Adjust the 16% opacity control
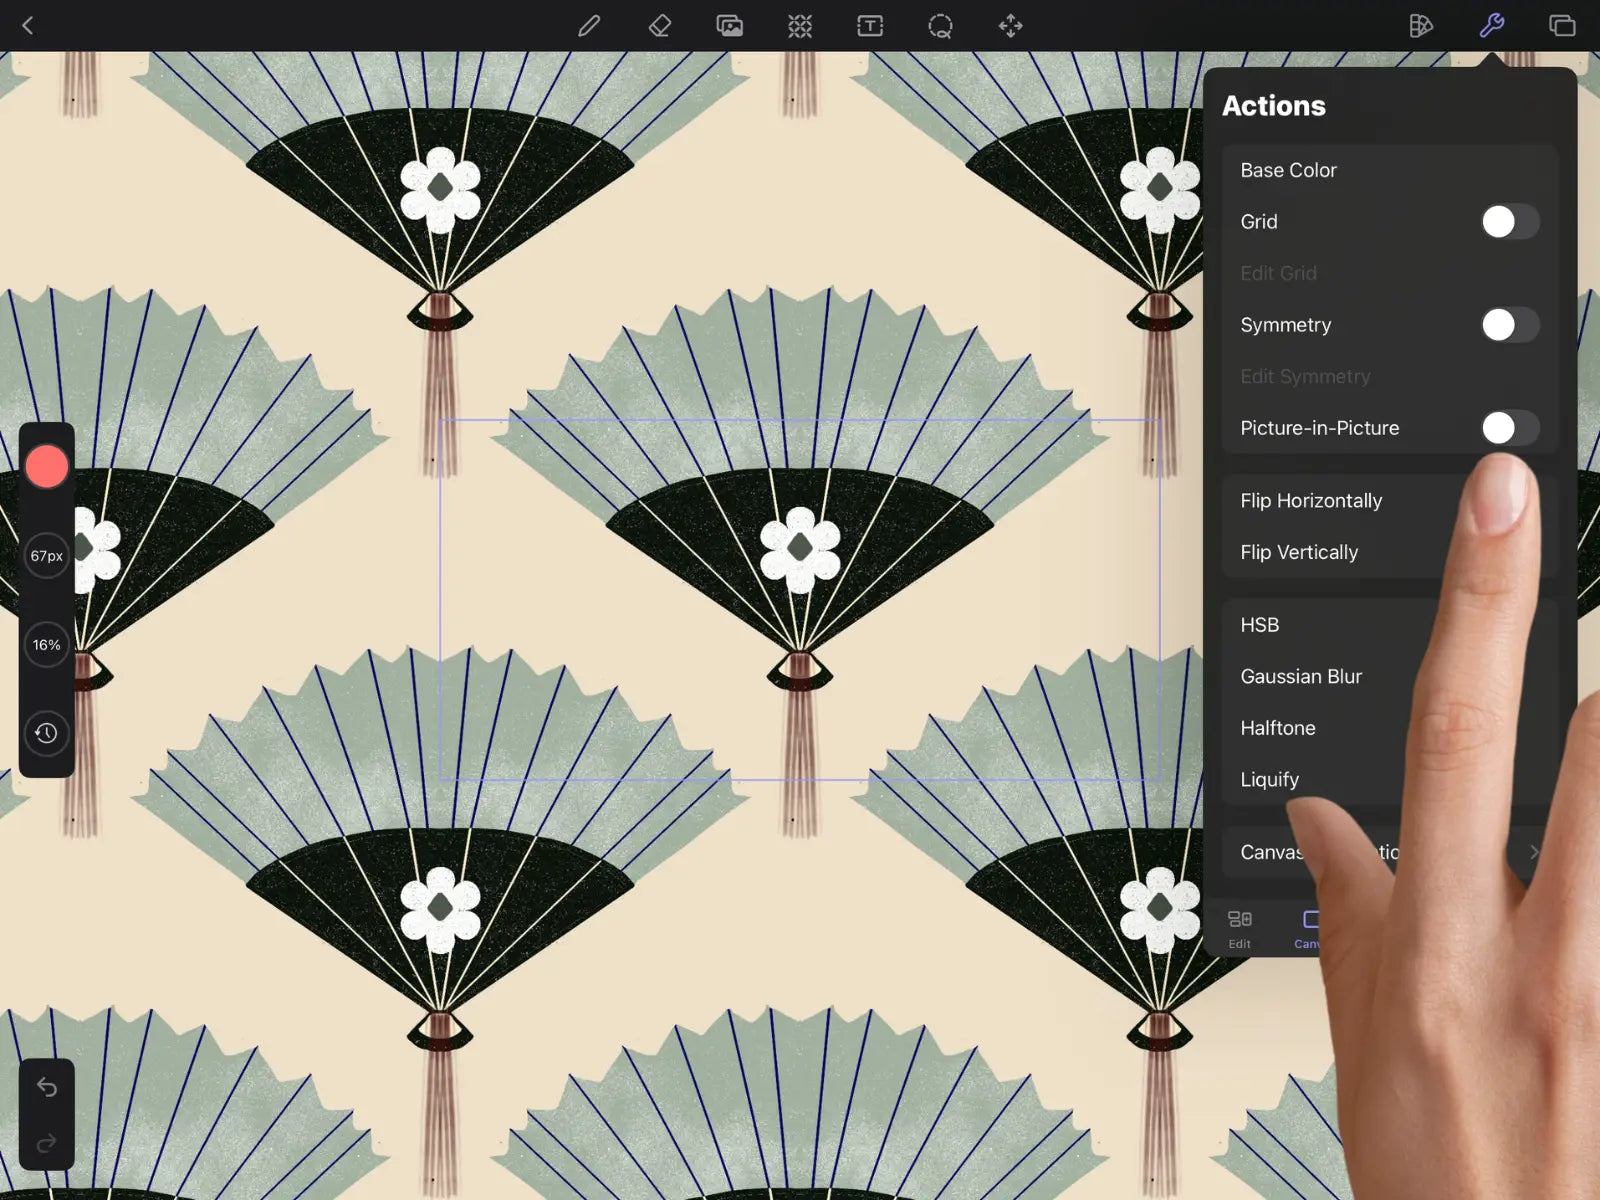Screen dimensions: 1600x1200 pyautogui.click(x=46, y=645)
